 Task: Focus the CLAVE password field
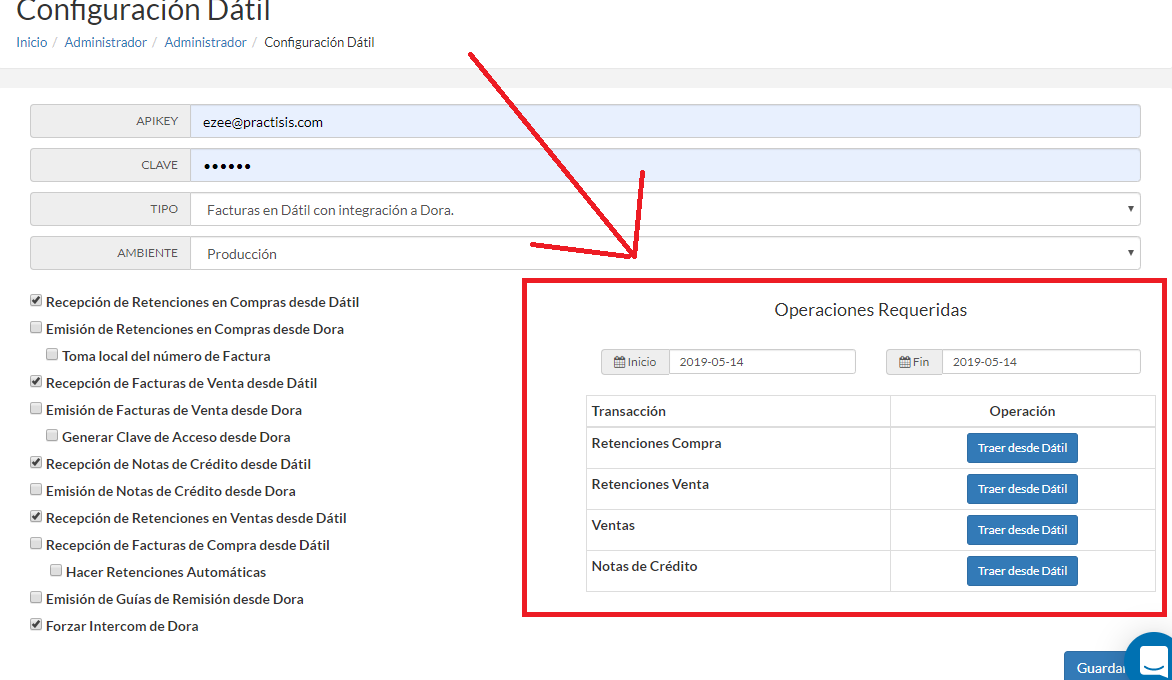click(664, 166)
